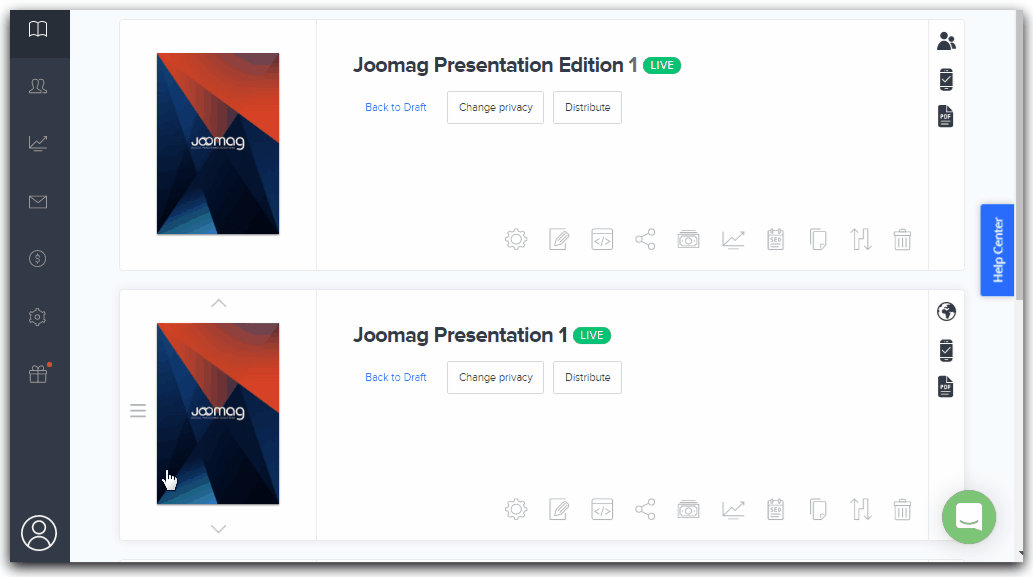Open the Analytics section in the sidebar
Image resolution: width=1033 pixels, height=577 pixels.
pos(38,143)
